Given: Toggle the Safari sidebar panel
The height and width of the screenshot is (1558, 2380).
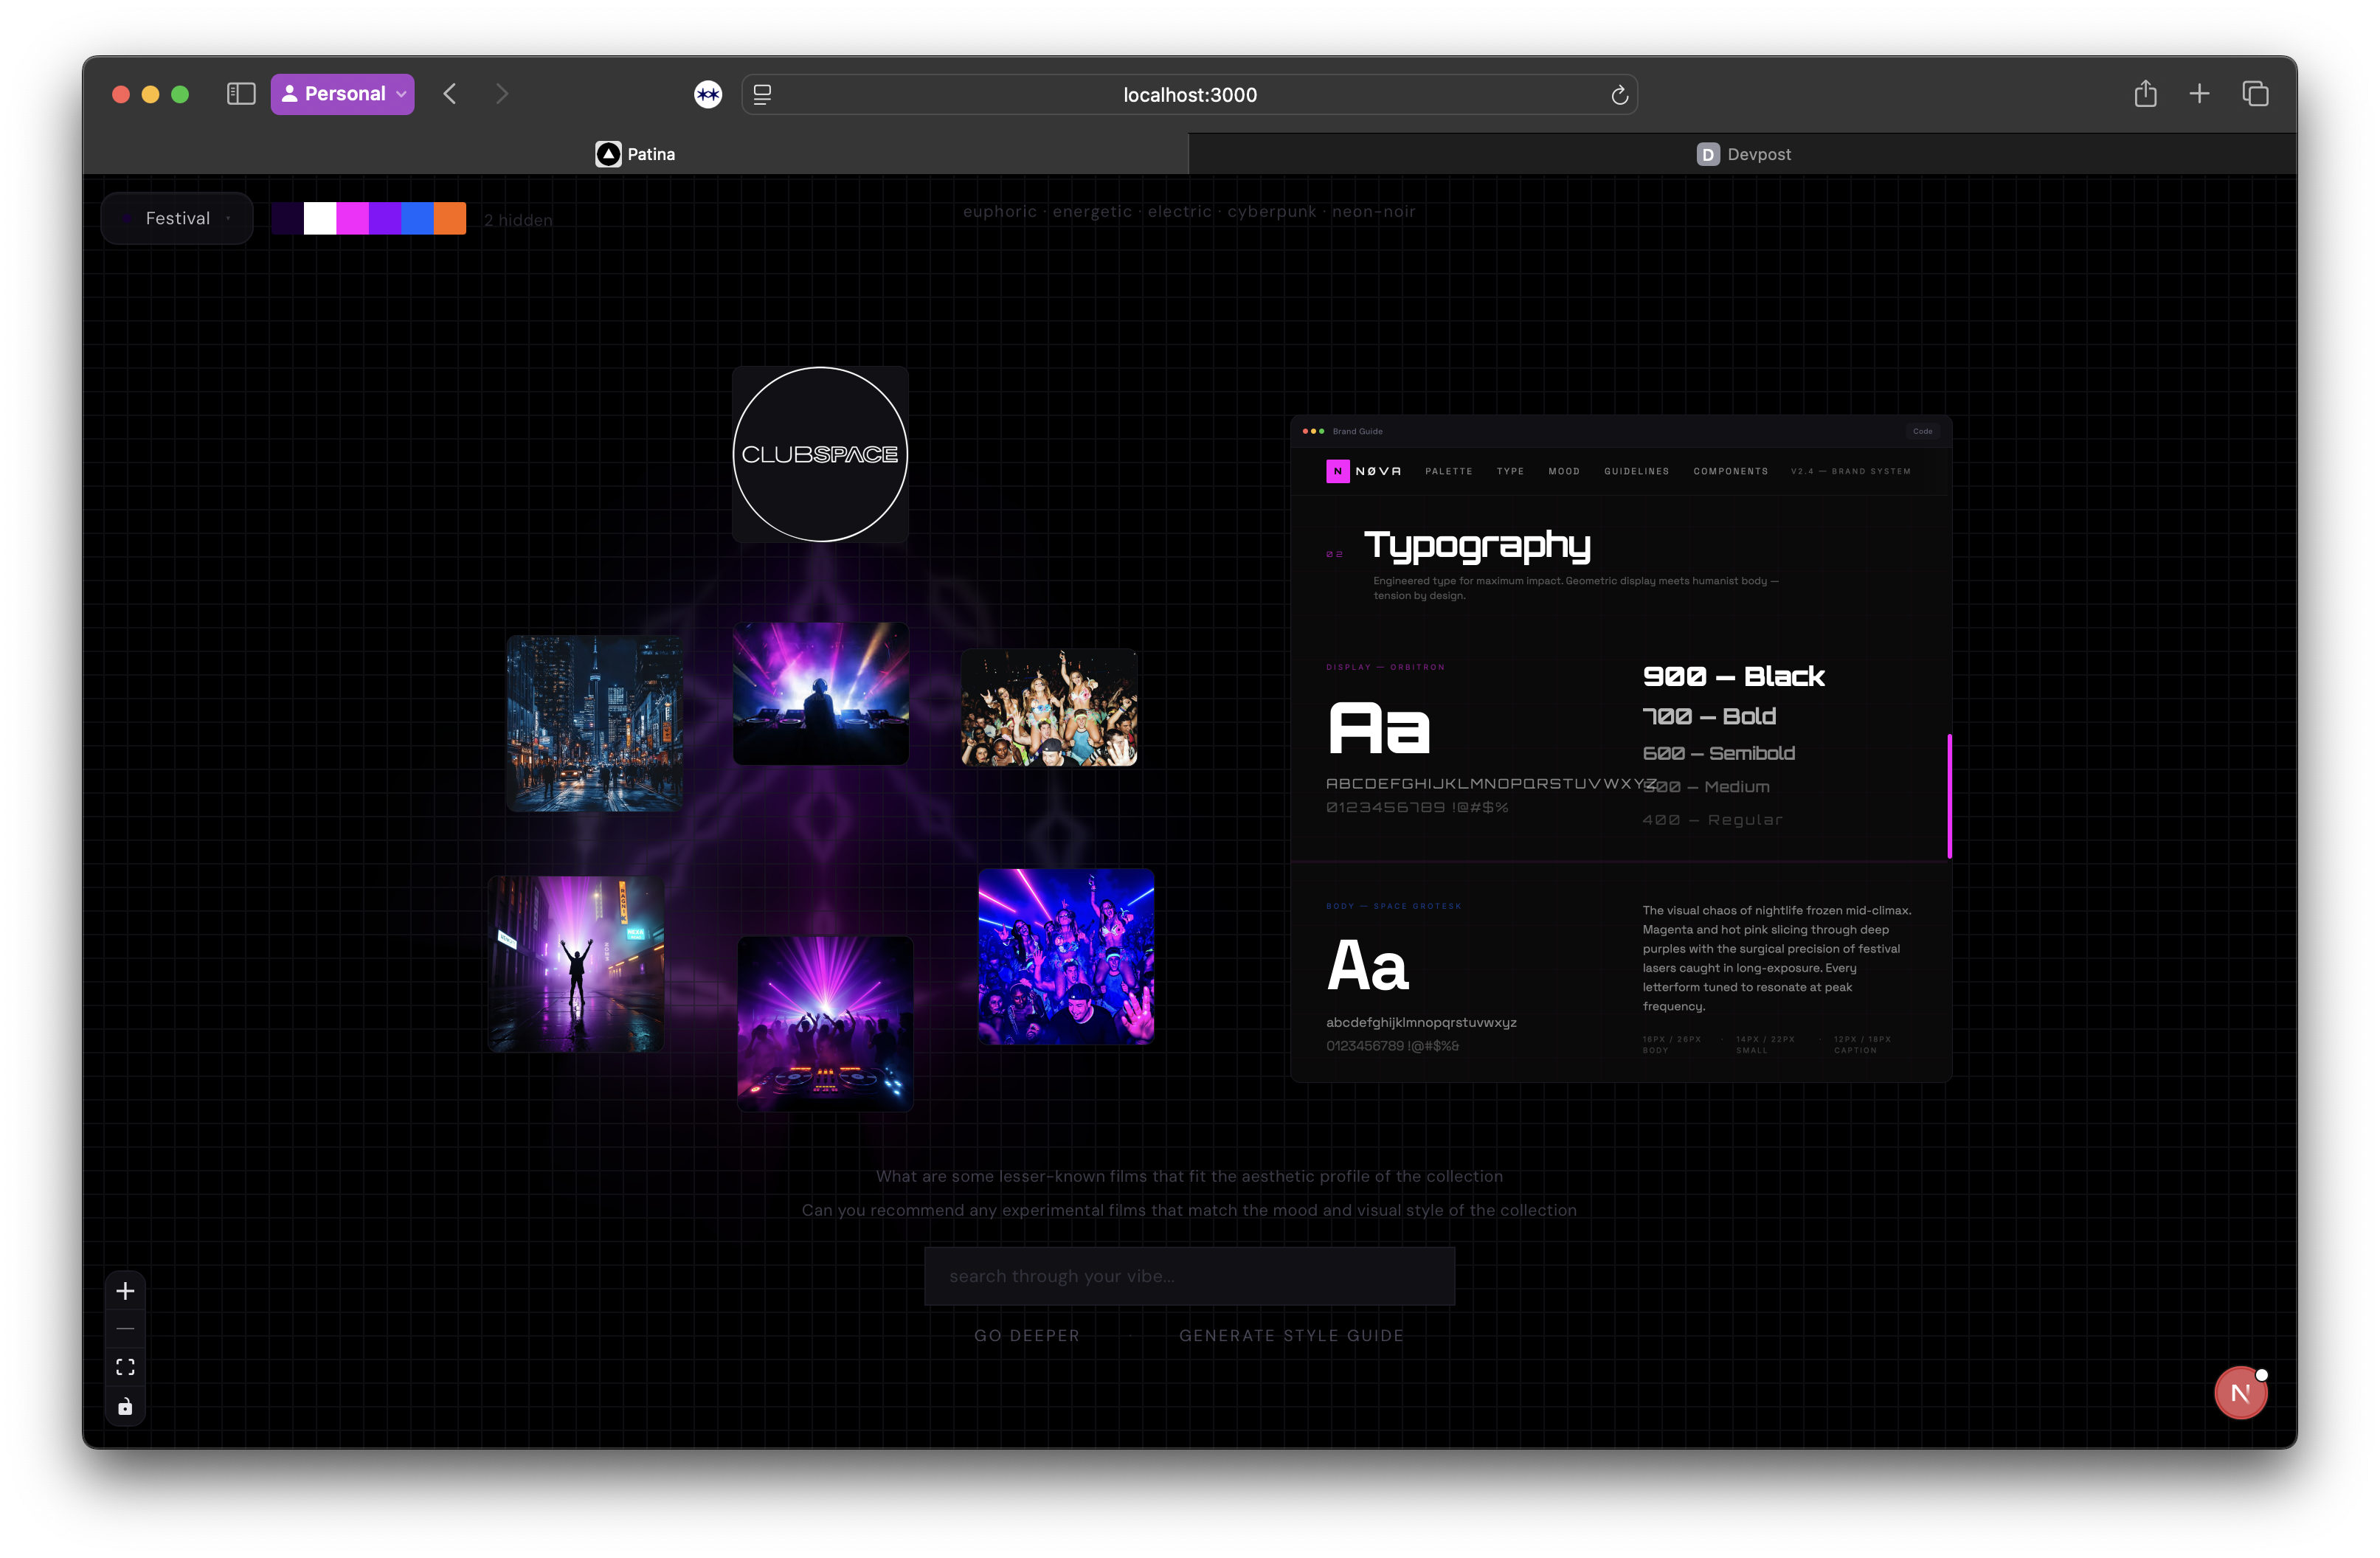Looking at the screenshot, I should click(x=241, y=94).
